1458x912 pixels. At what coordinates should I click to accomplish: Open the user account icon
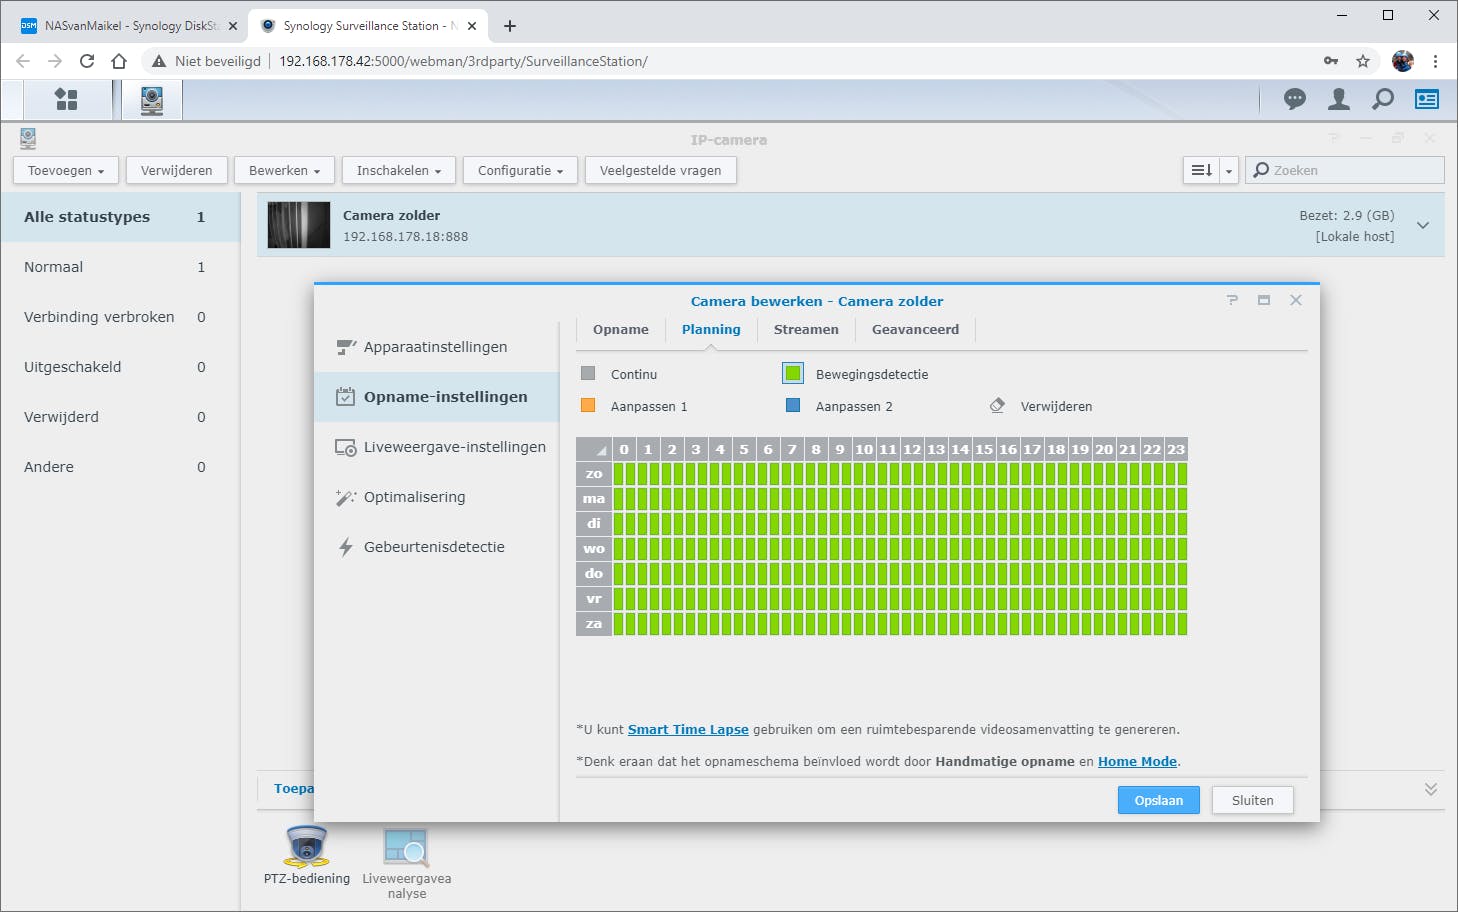point(1339,99)
